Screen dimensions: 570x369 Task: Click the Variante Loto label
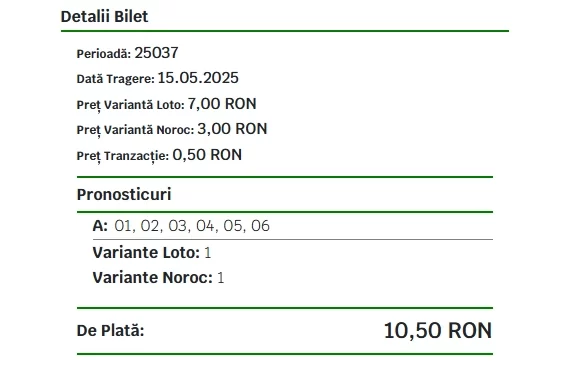click(146, 253)
